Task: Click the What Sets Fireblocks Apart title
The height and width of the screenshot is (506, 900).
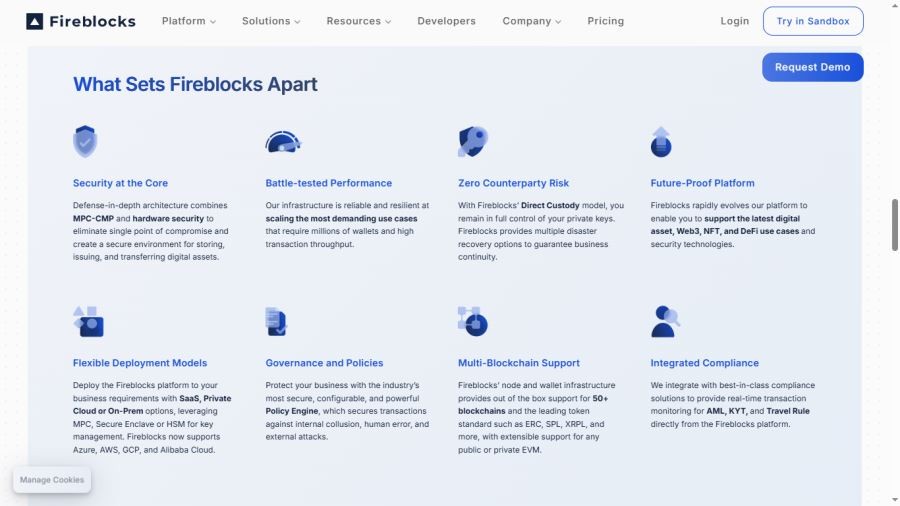Action: tap(195, 84)
